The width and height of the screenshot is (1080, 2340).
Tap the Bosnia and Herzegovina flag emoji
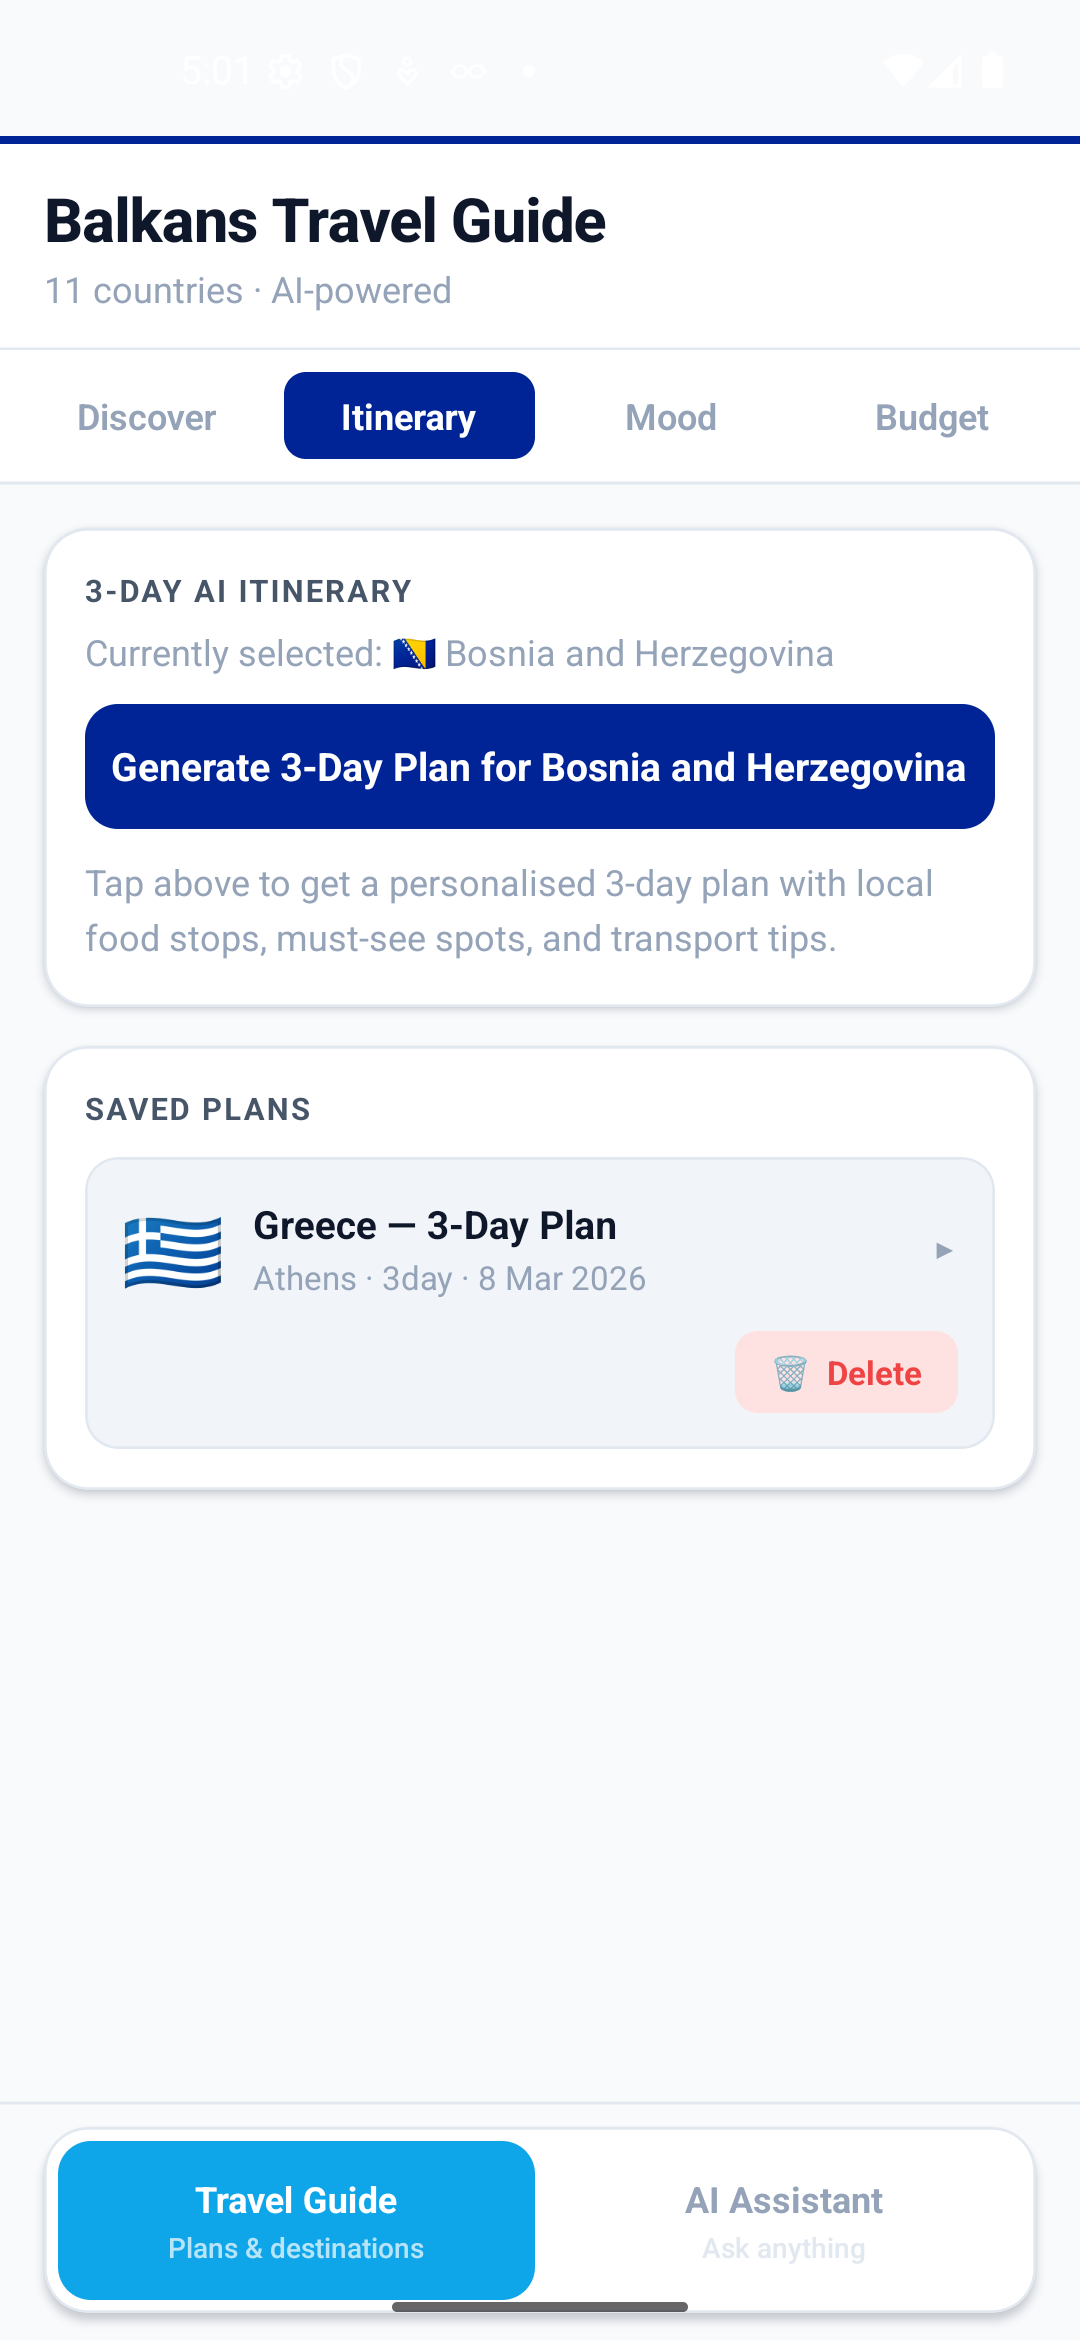coord(416,653)
